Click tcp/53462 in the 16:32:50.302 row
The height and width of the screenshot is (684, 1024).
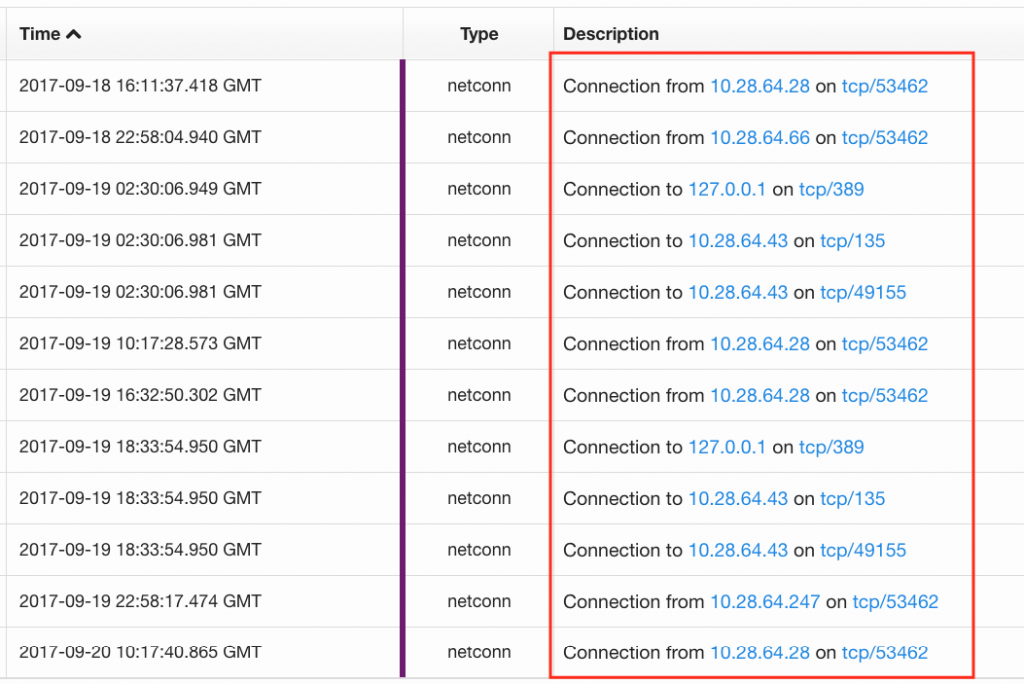[884, 396]
